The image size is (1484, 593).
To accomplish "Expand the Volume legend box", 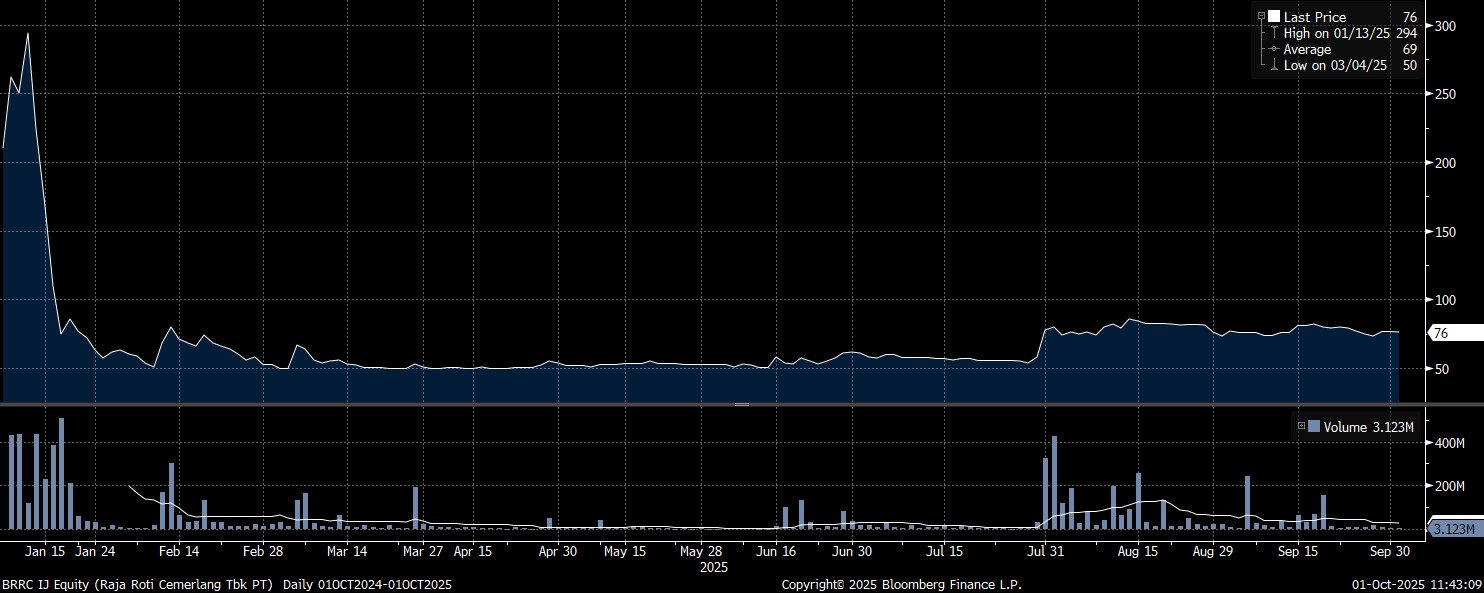I will coord(1301,426).
